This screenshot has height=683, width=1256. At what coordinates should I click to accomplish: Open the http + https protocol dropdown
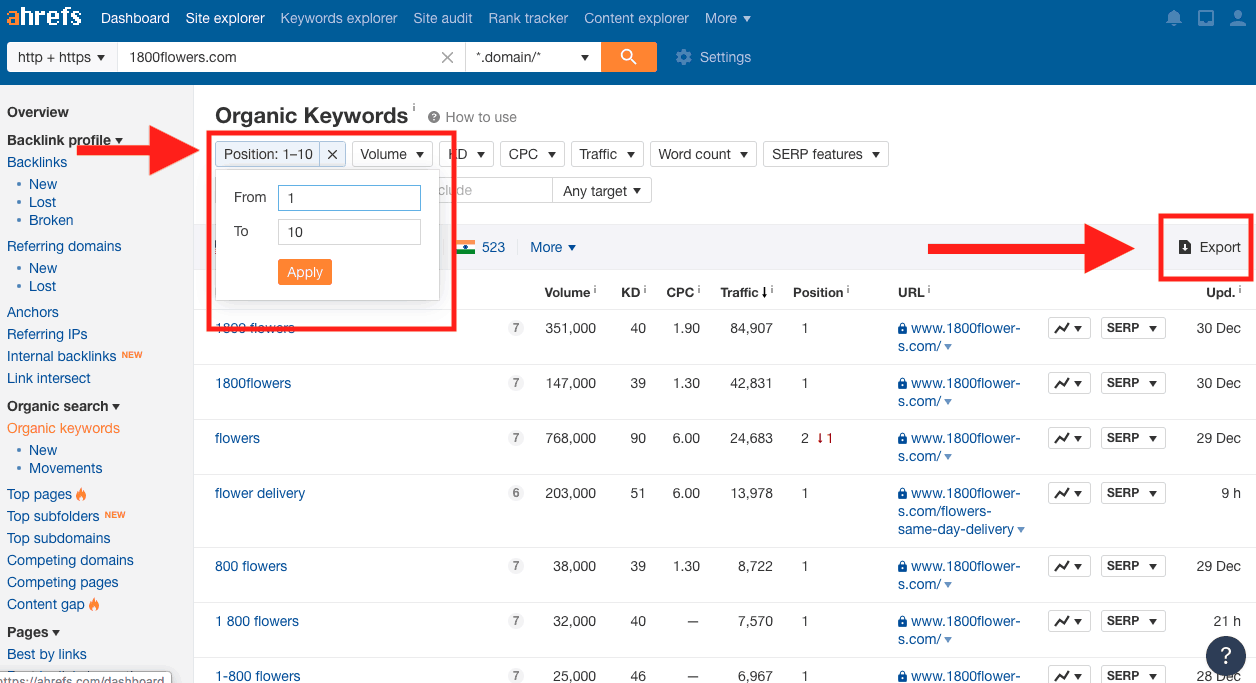(61, 57)
